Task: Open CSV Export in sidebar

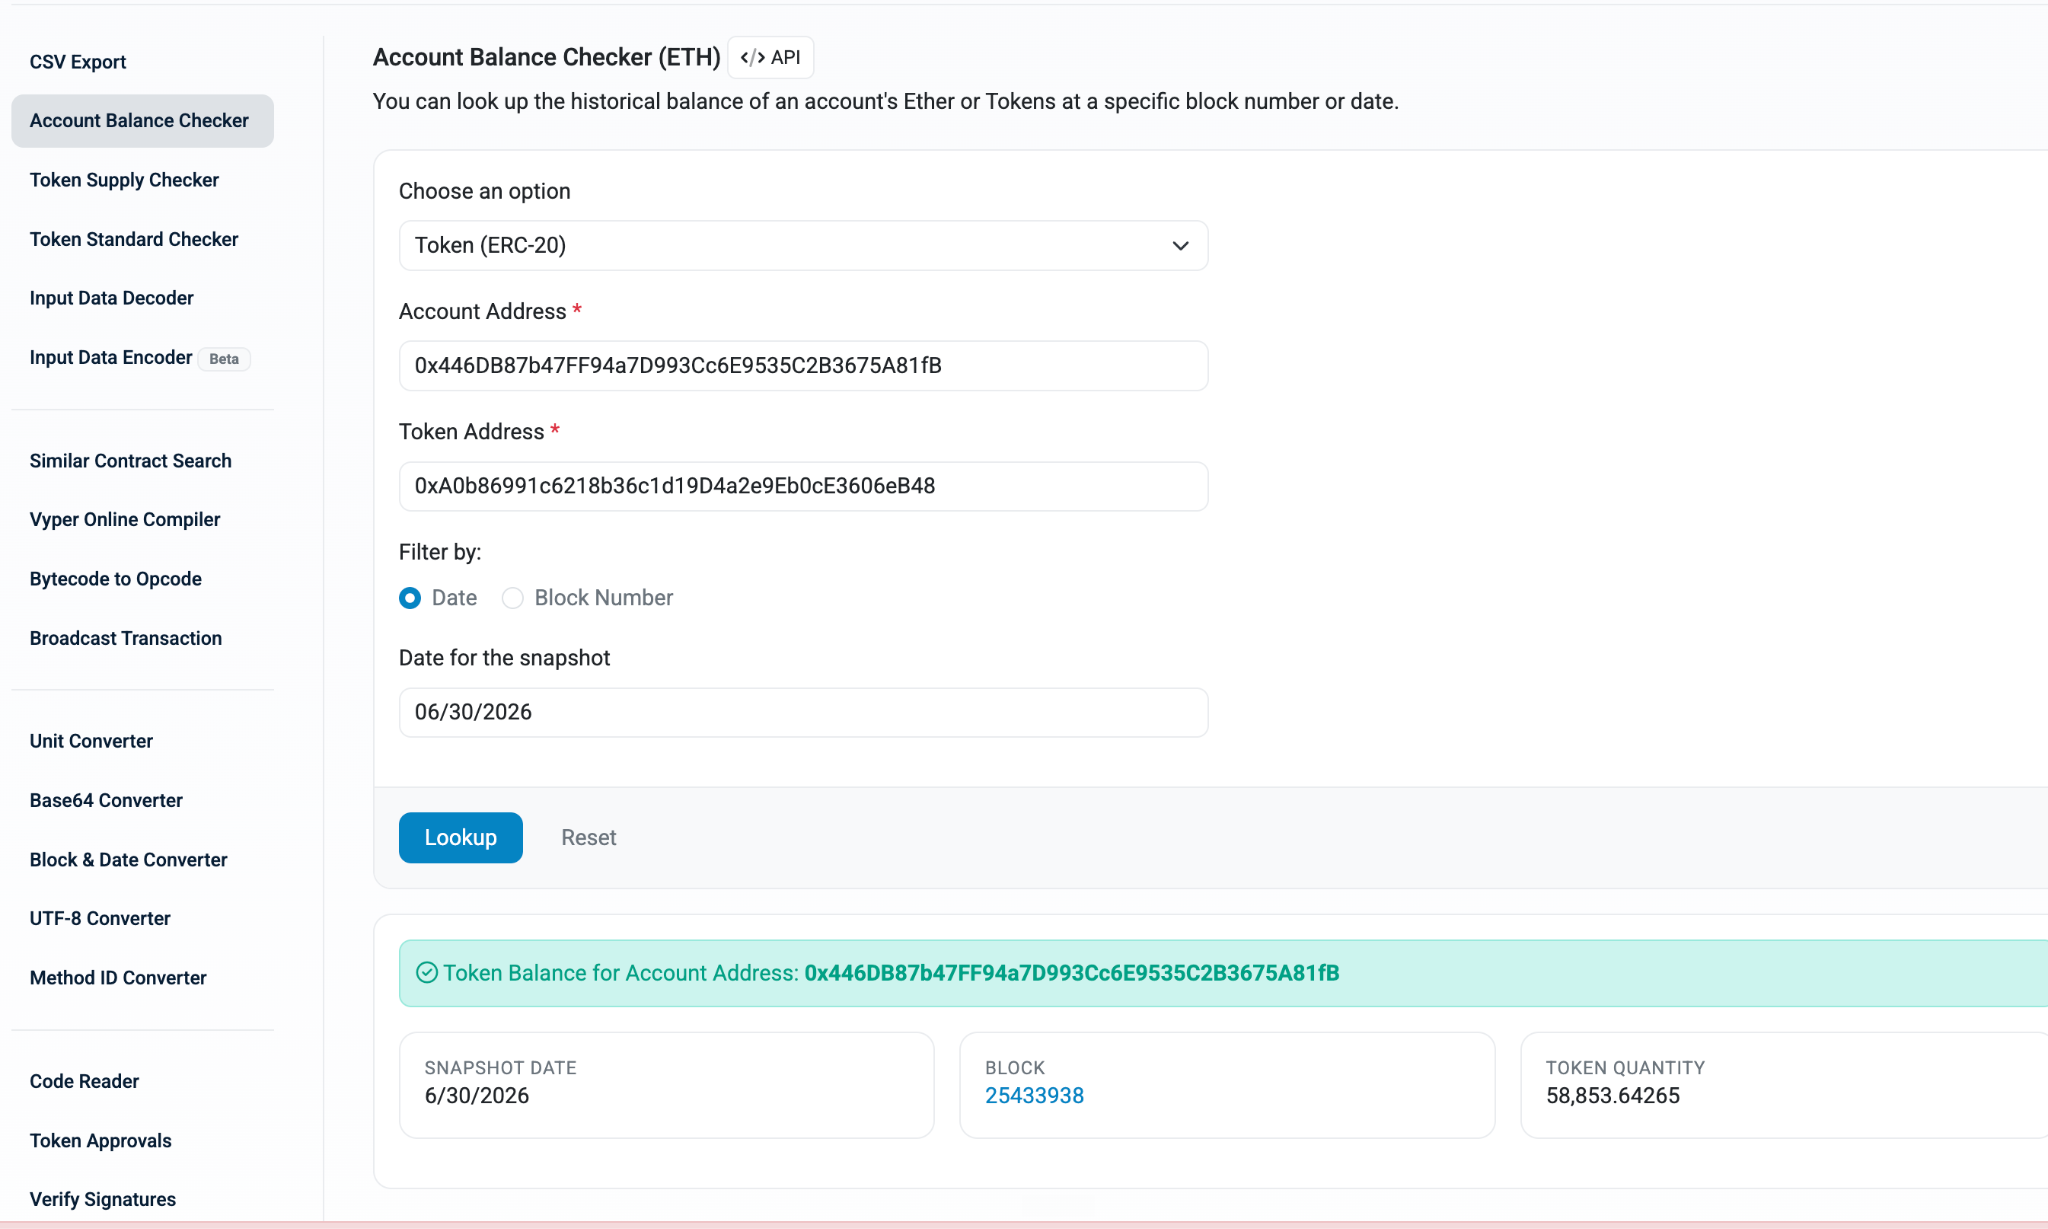Action: 78,62
